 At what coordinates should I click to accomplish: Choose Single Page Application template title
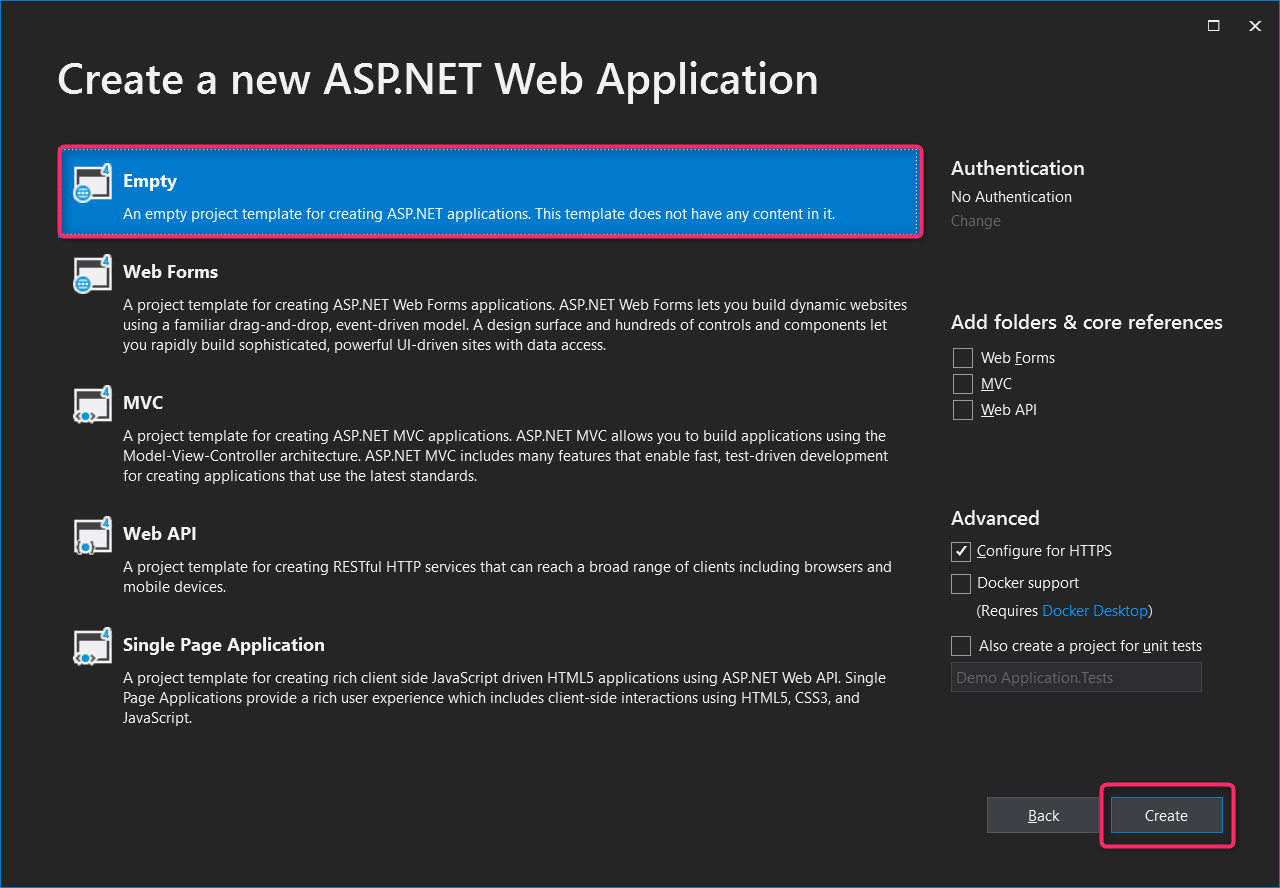point(224,645)
